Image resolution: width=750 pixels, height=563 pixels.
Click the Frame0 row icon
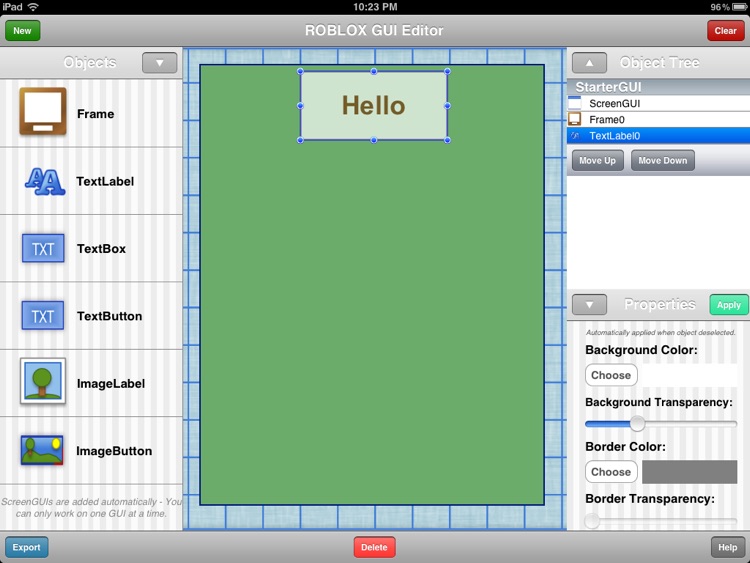pos(574,119)
